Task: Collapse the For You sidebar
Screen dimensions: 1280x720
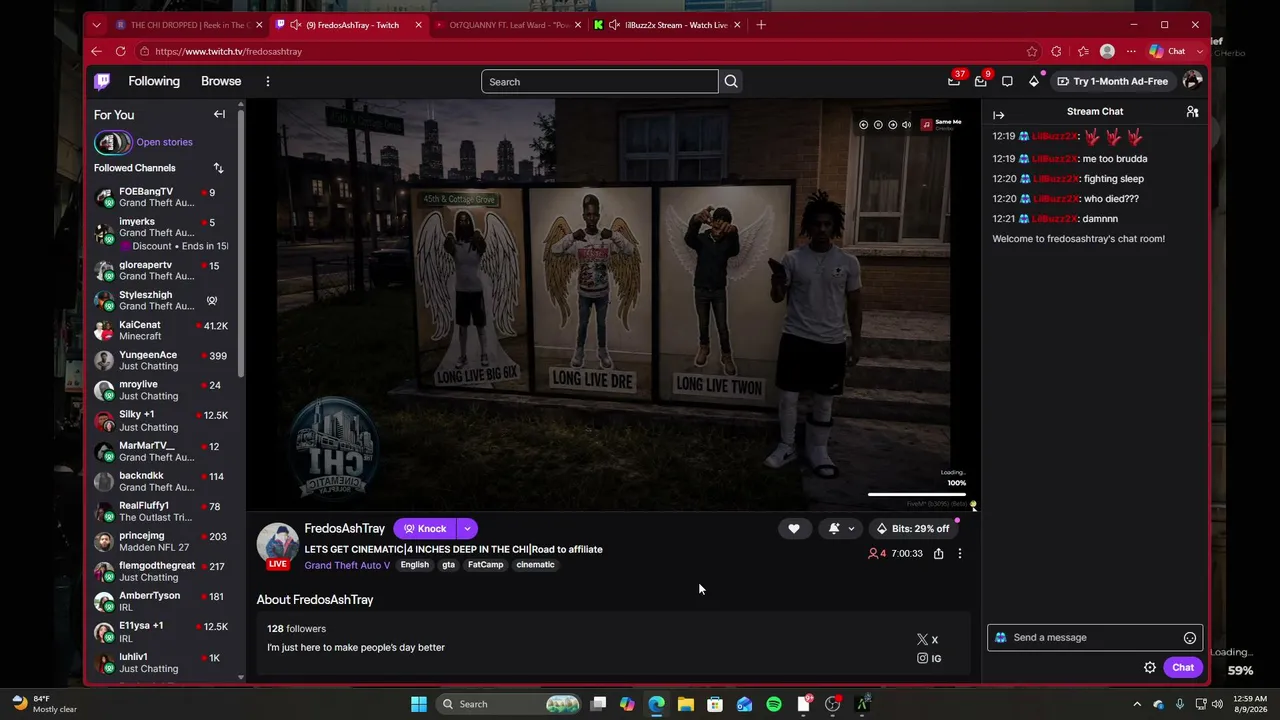Action: 219,114
